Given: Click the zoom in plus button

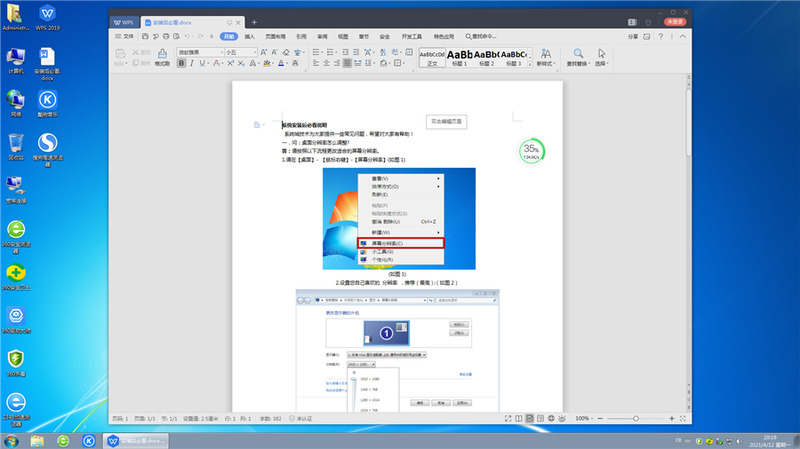Looking at the screenshot, I should 671,418.
